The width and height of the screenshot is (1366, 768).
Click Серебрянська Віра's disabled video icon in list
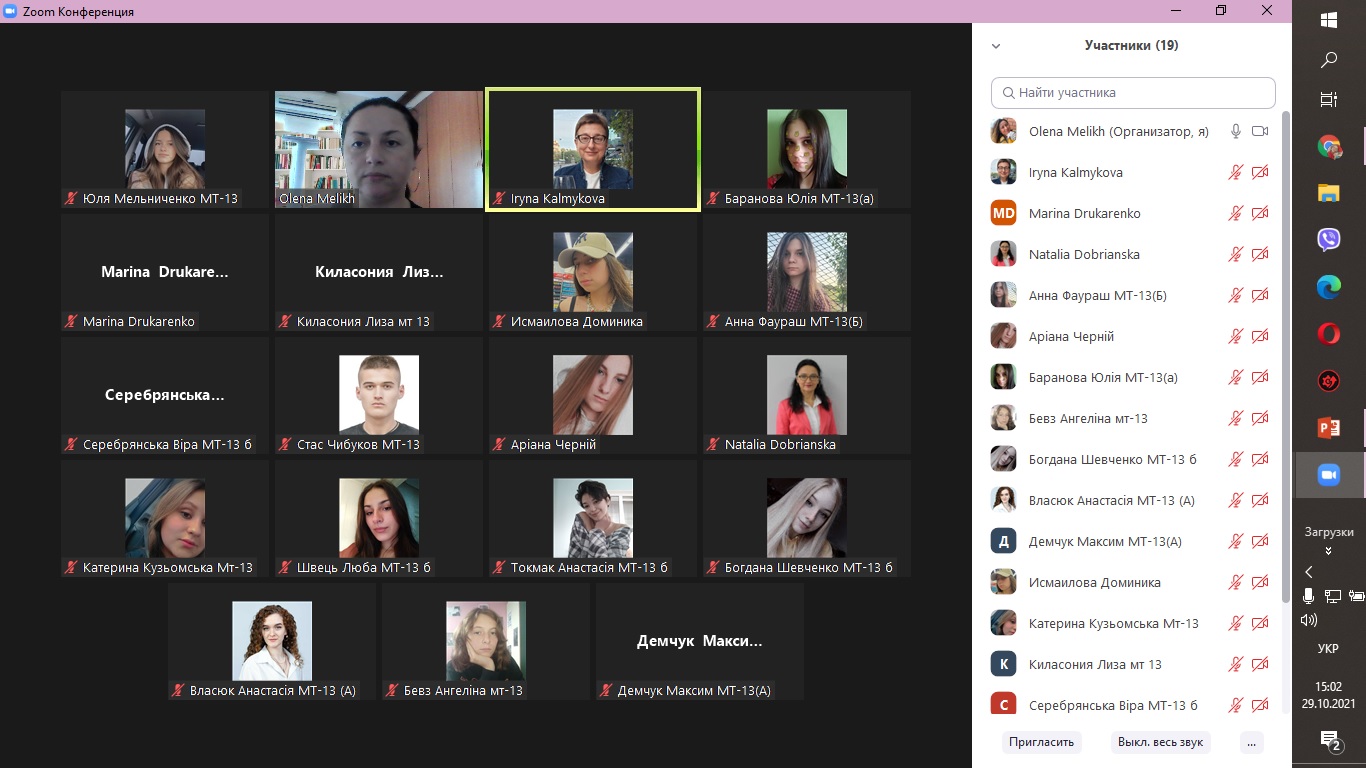pos(1260,705)
